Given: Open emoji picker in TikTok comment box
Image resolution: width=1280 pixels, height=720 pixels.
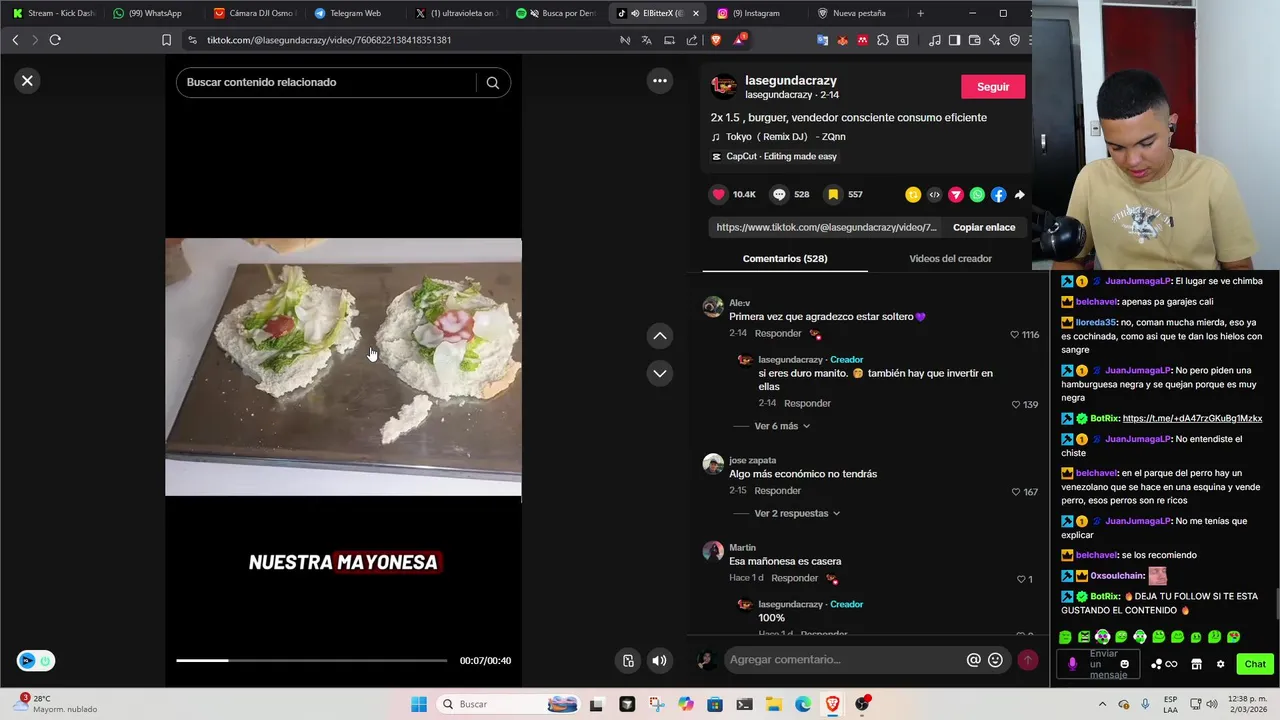Looking at the screenshot, I should click(995, 660).
